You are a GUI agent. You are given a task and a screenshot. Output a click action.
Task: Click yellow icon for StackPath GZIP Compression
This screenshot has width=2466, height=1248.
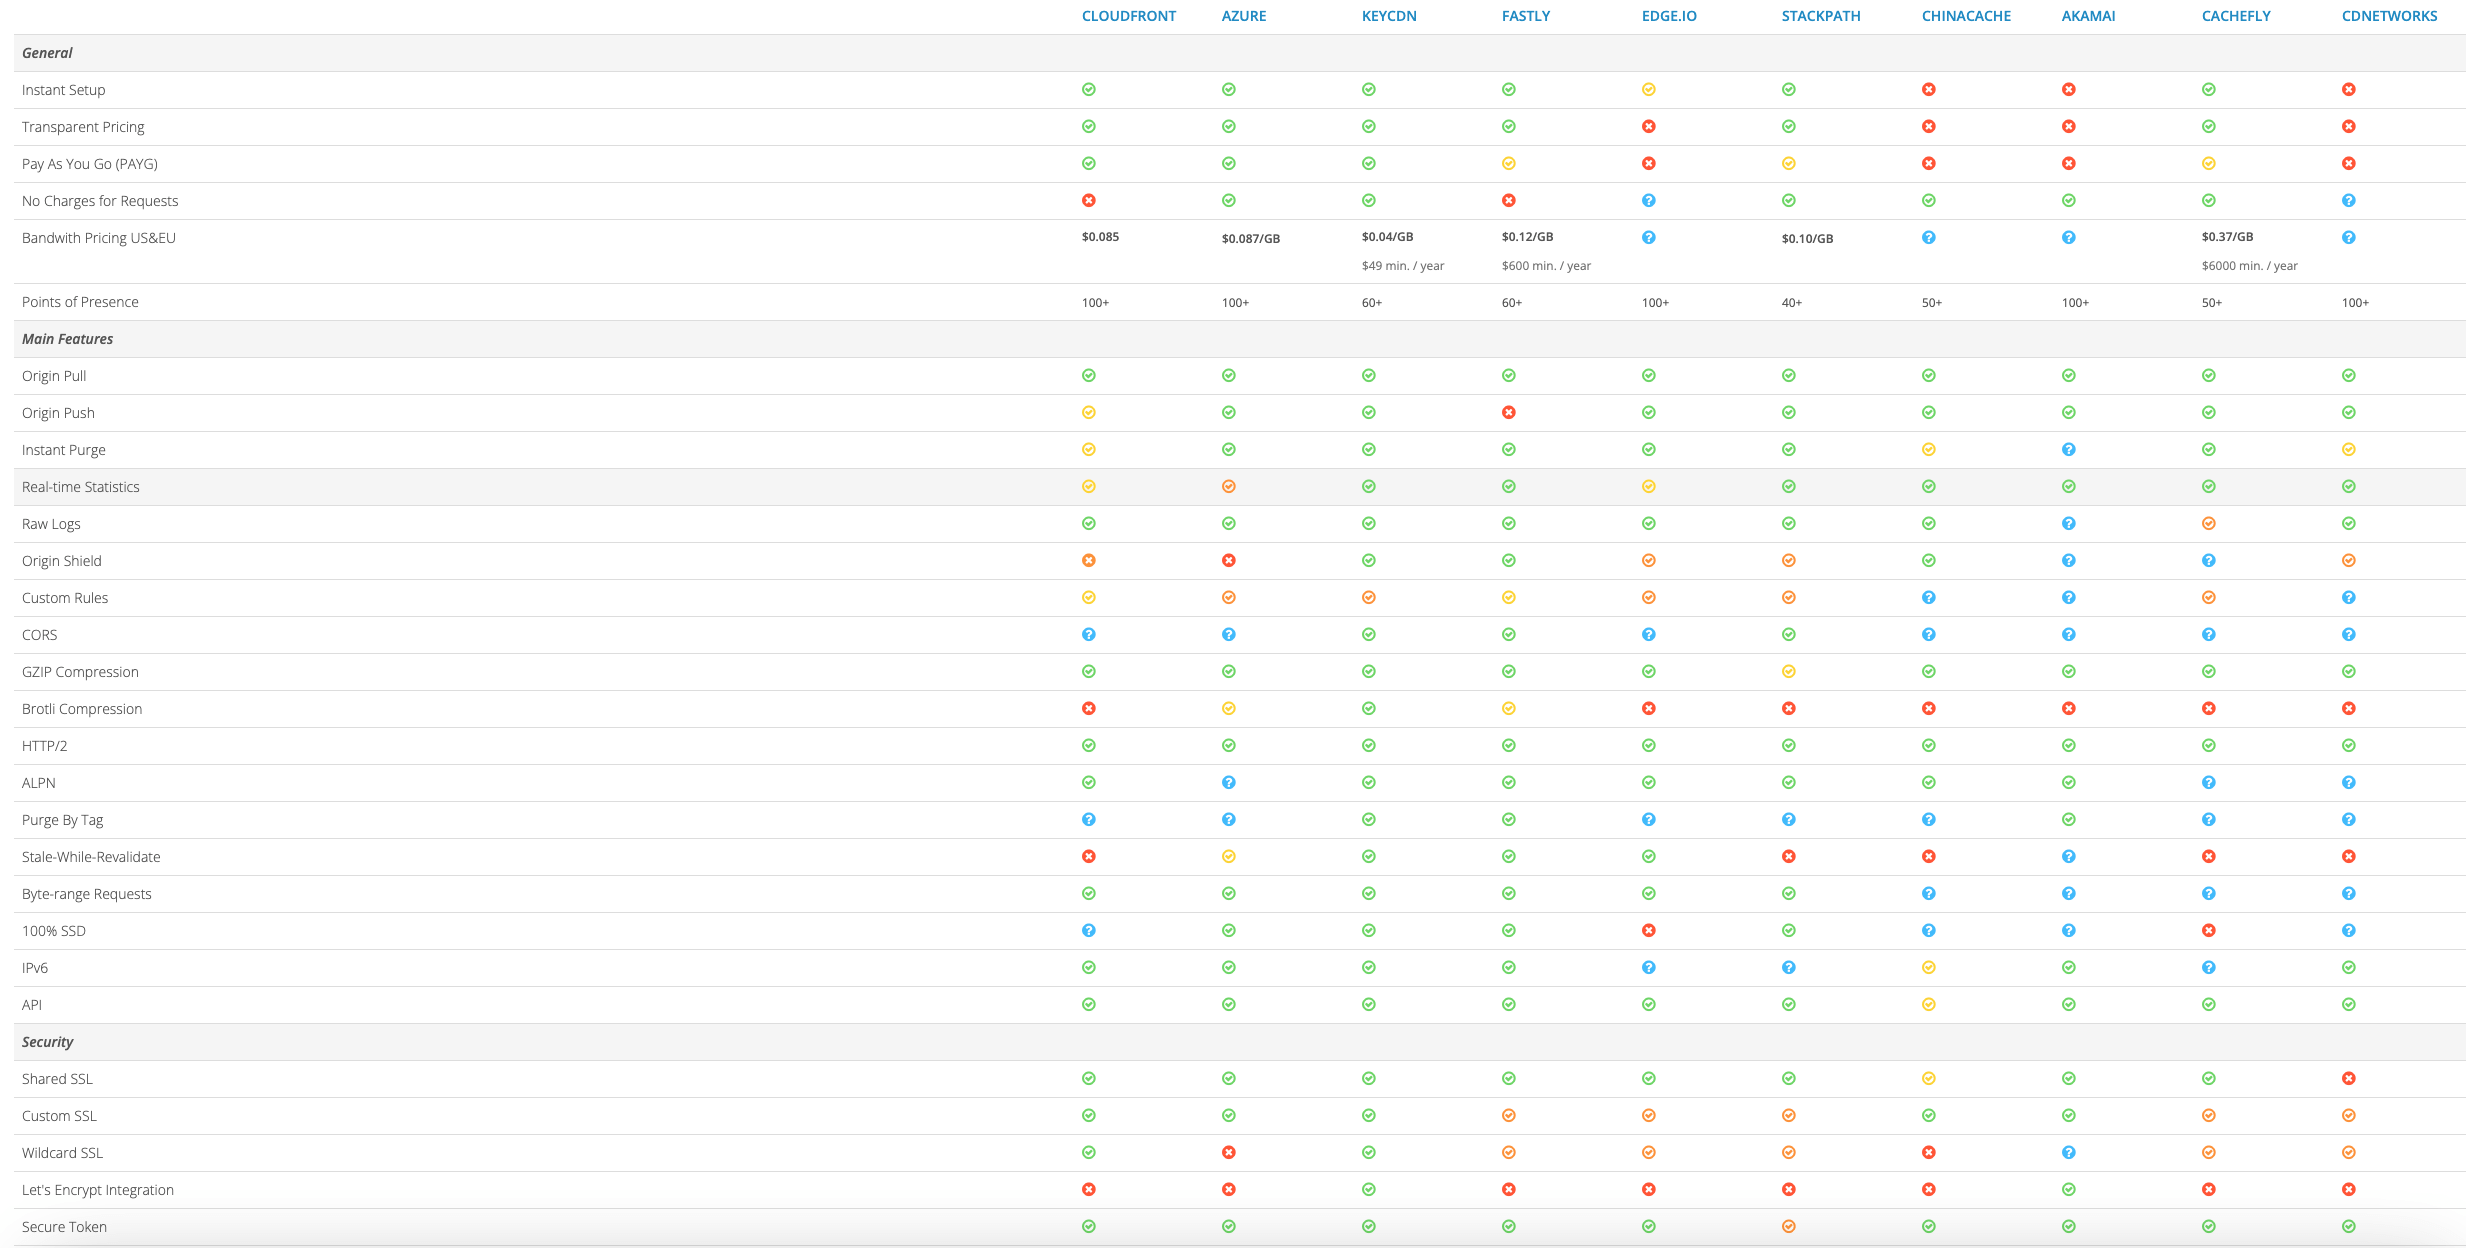coord(1789,672)
